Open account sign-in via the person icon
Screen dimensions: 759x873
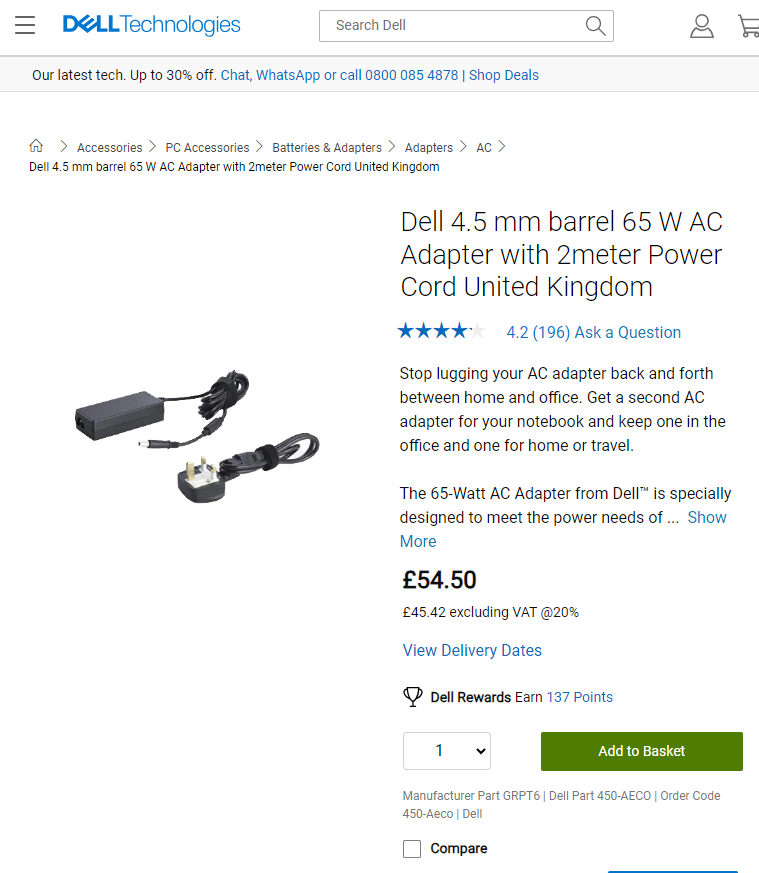[x=702, y=26]
